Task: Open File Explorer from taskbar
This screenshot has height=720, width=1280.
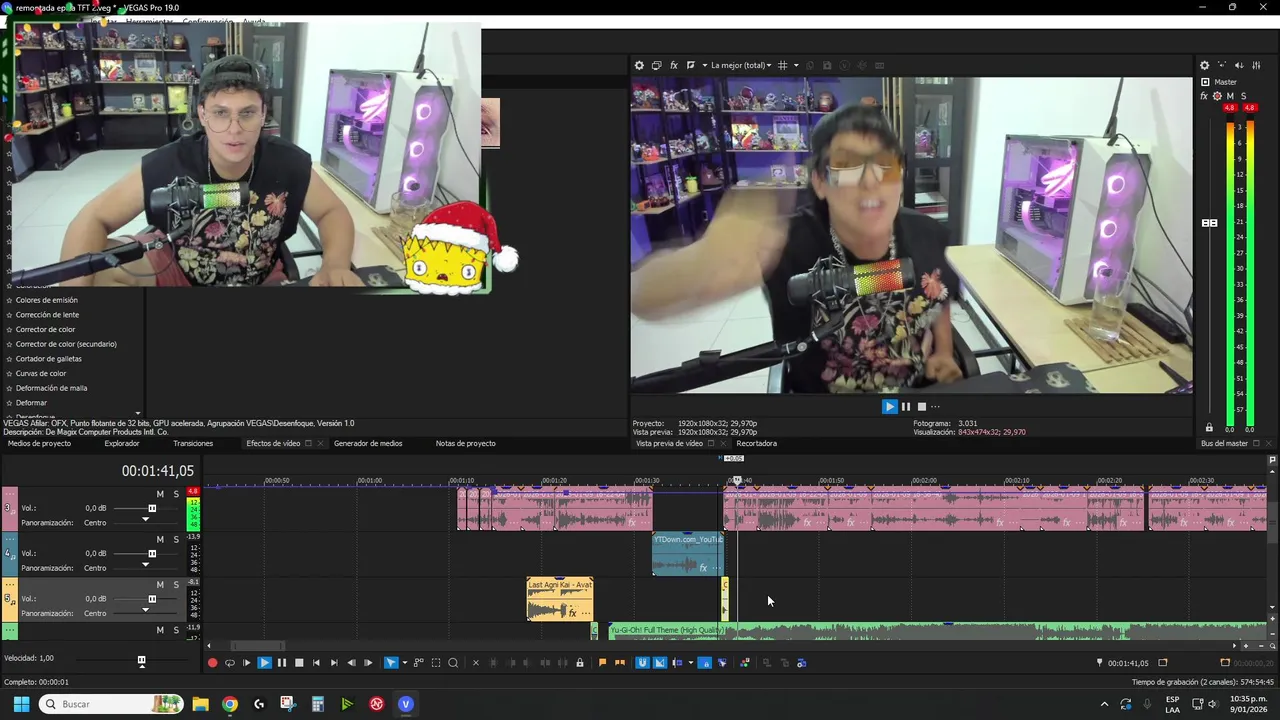Action: coord(200,704)
